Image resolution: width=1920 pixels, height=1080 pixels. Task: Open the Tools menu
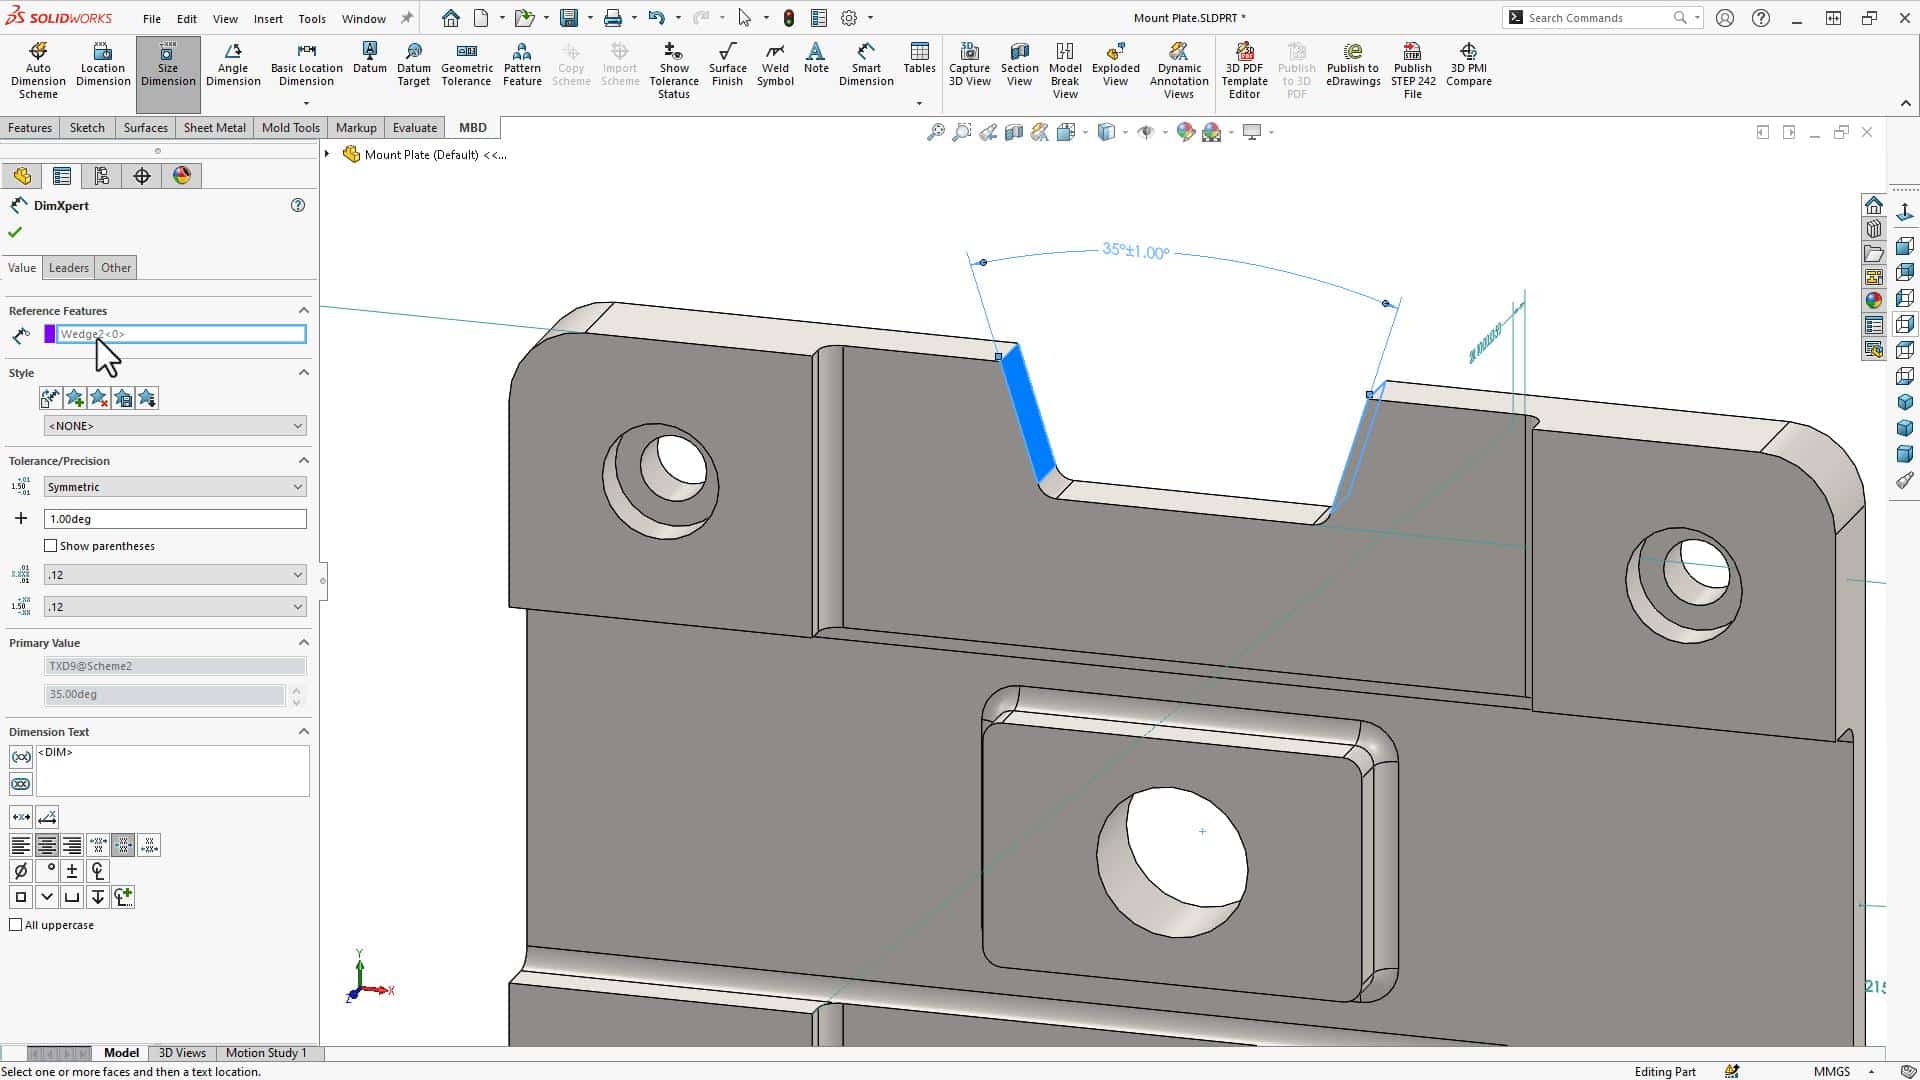[x=312, y=17]
